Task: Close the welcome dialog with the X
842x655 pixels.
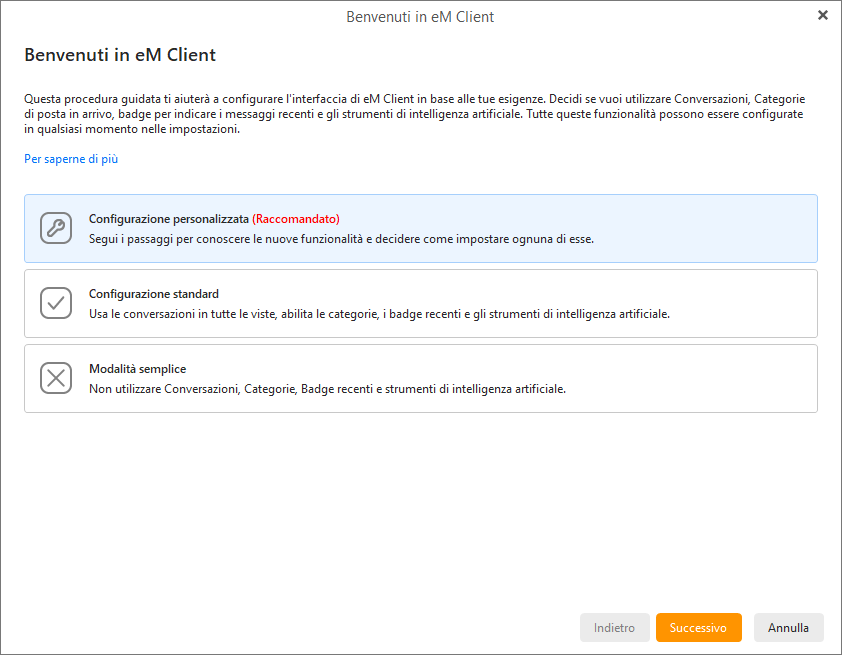Action: 822,16
